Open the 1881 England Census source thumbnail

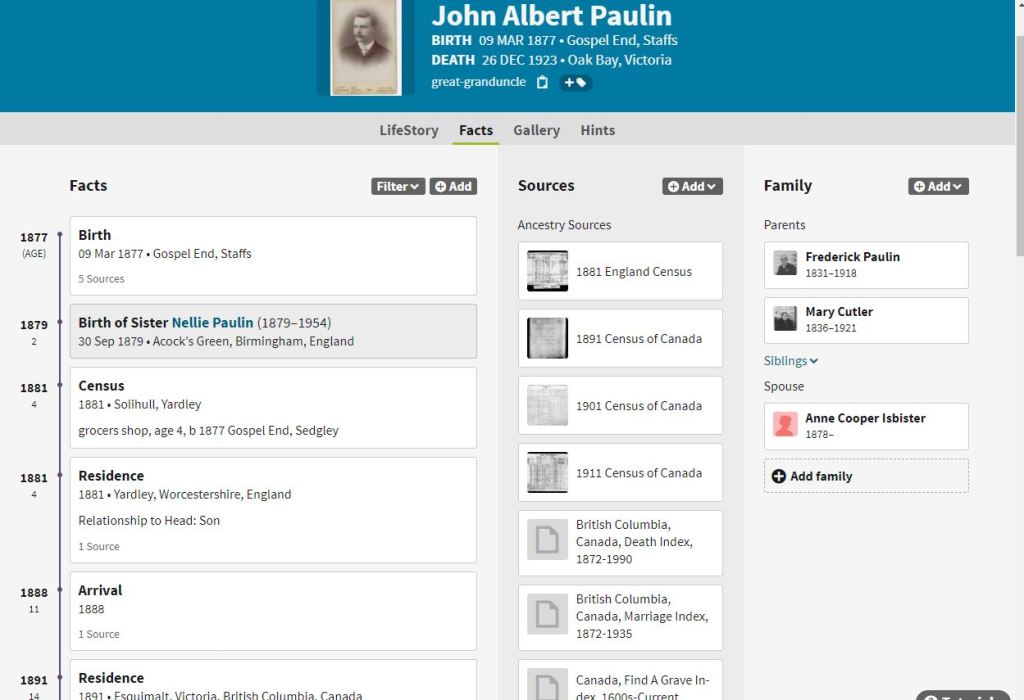(547, 271)
